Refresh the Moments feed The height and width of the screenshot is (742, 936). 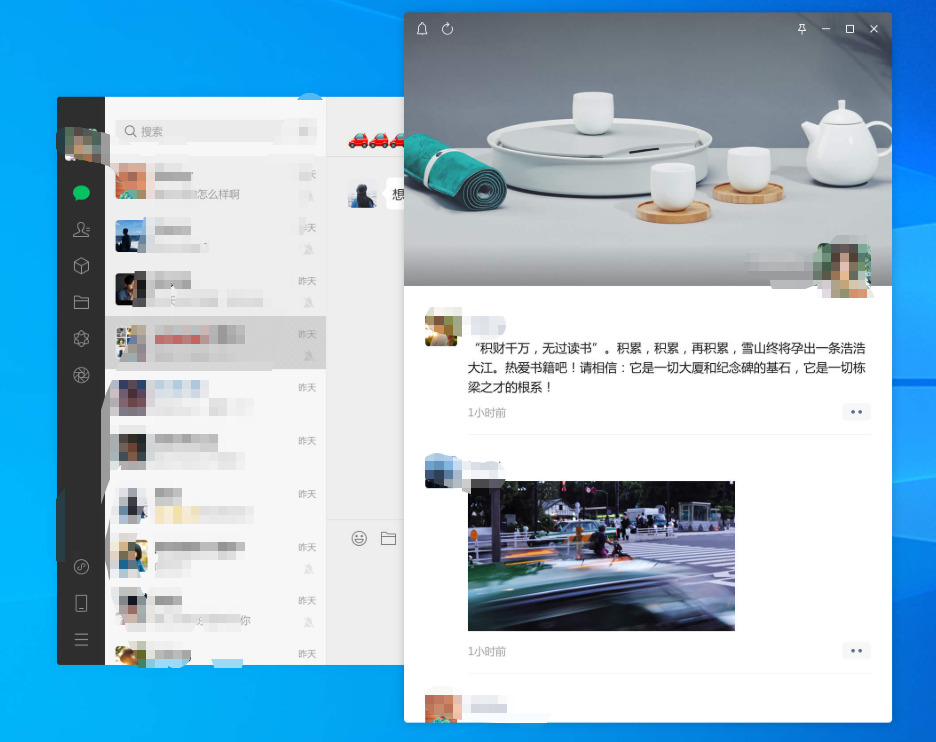click(x=447, y=29)
